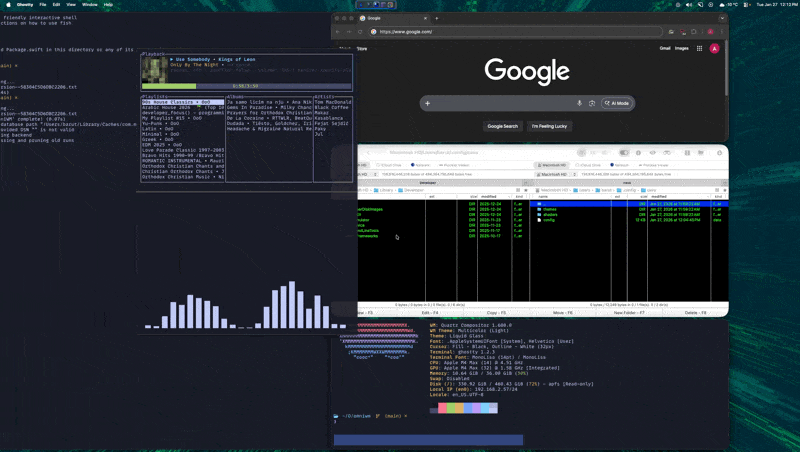
Task: Click the pink color block in fetch output
Action: point(442,408)
